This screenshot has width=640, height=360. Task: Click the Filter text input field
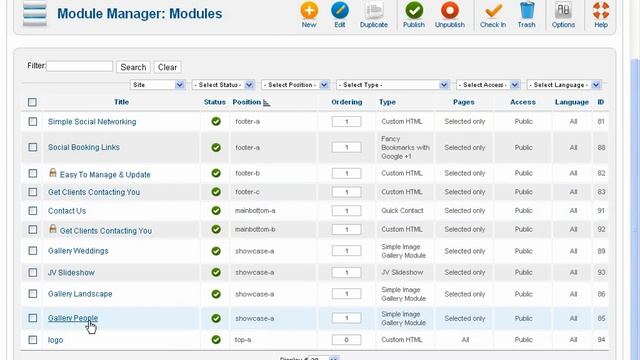tap(80, 66)
